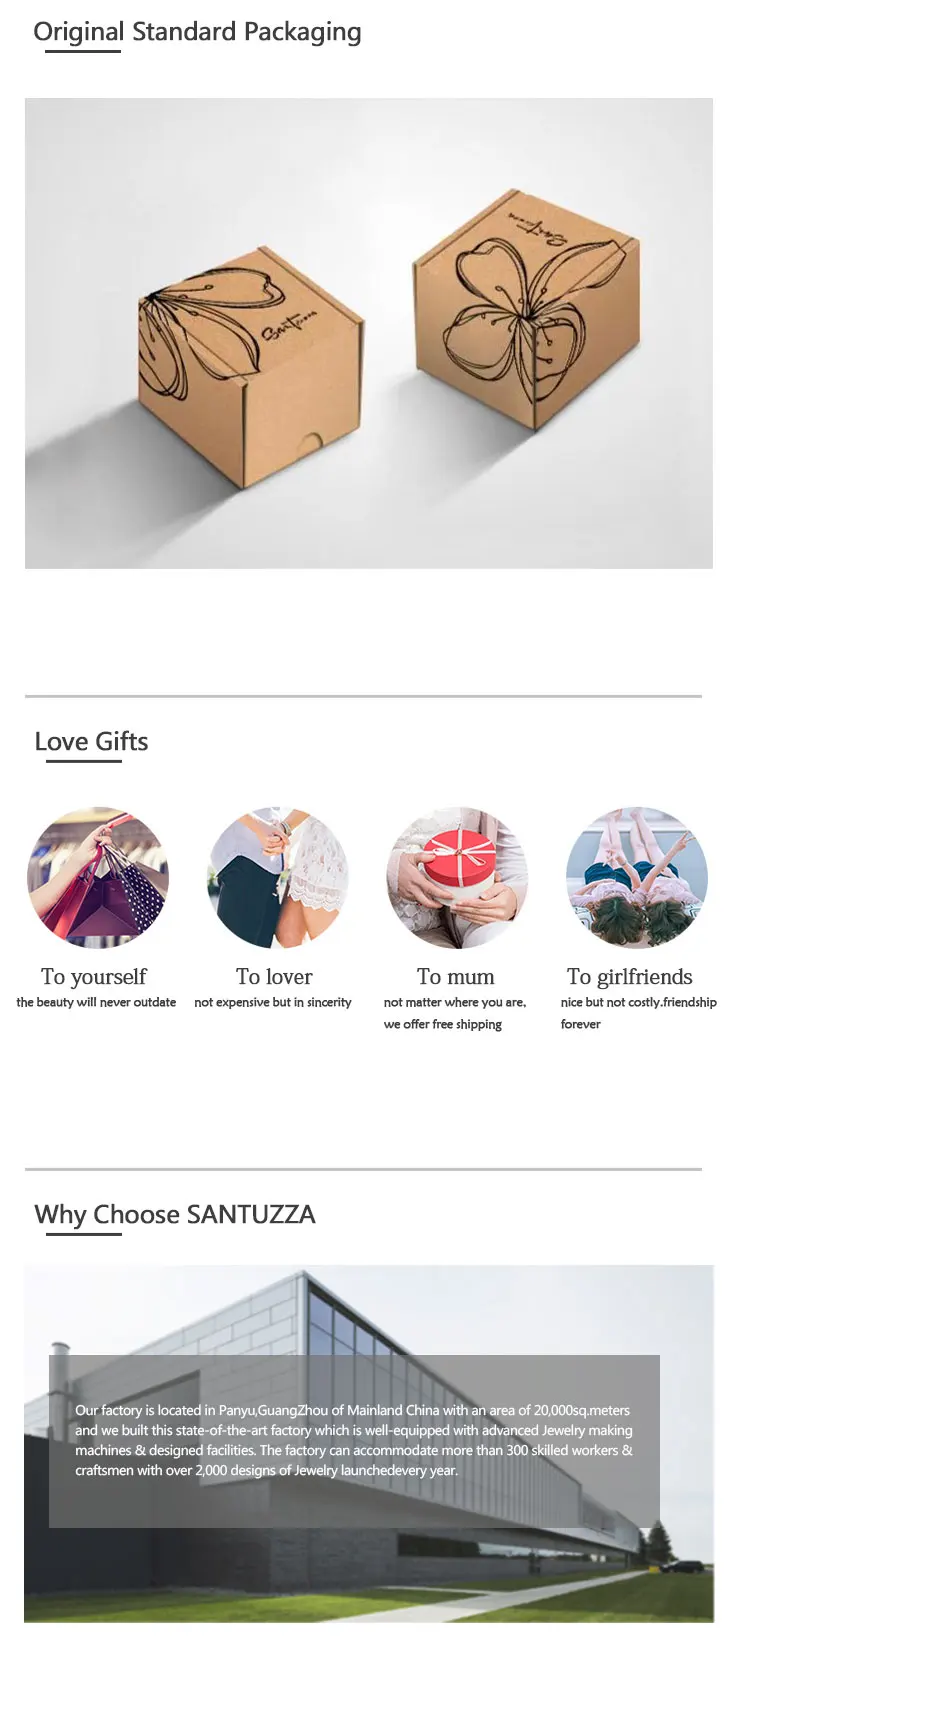The height and width of the screenshot is (1733, 930).
Task: Click "we offer free shipping" text
Action: click(x=443, y=1024)
